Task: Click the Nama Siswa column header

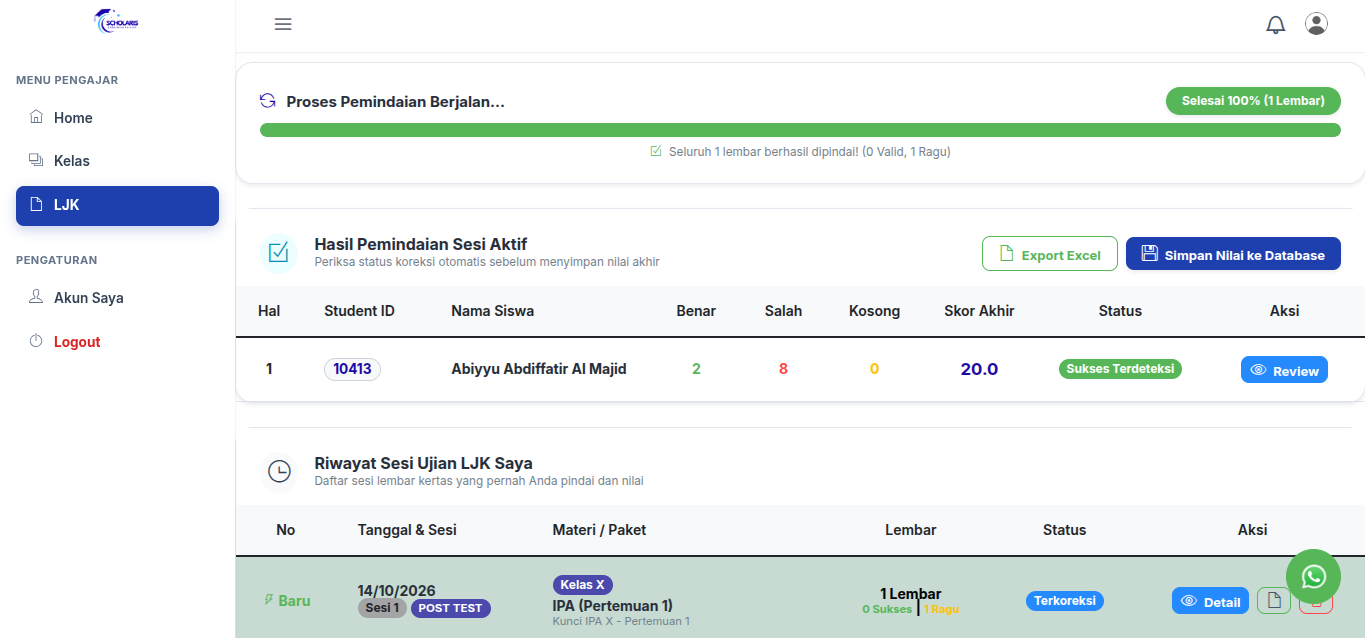Action: click(x=493, y=311)
